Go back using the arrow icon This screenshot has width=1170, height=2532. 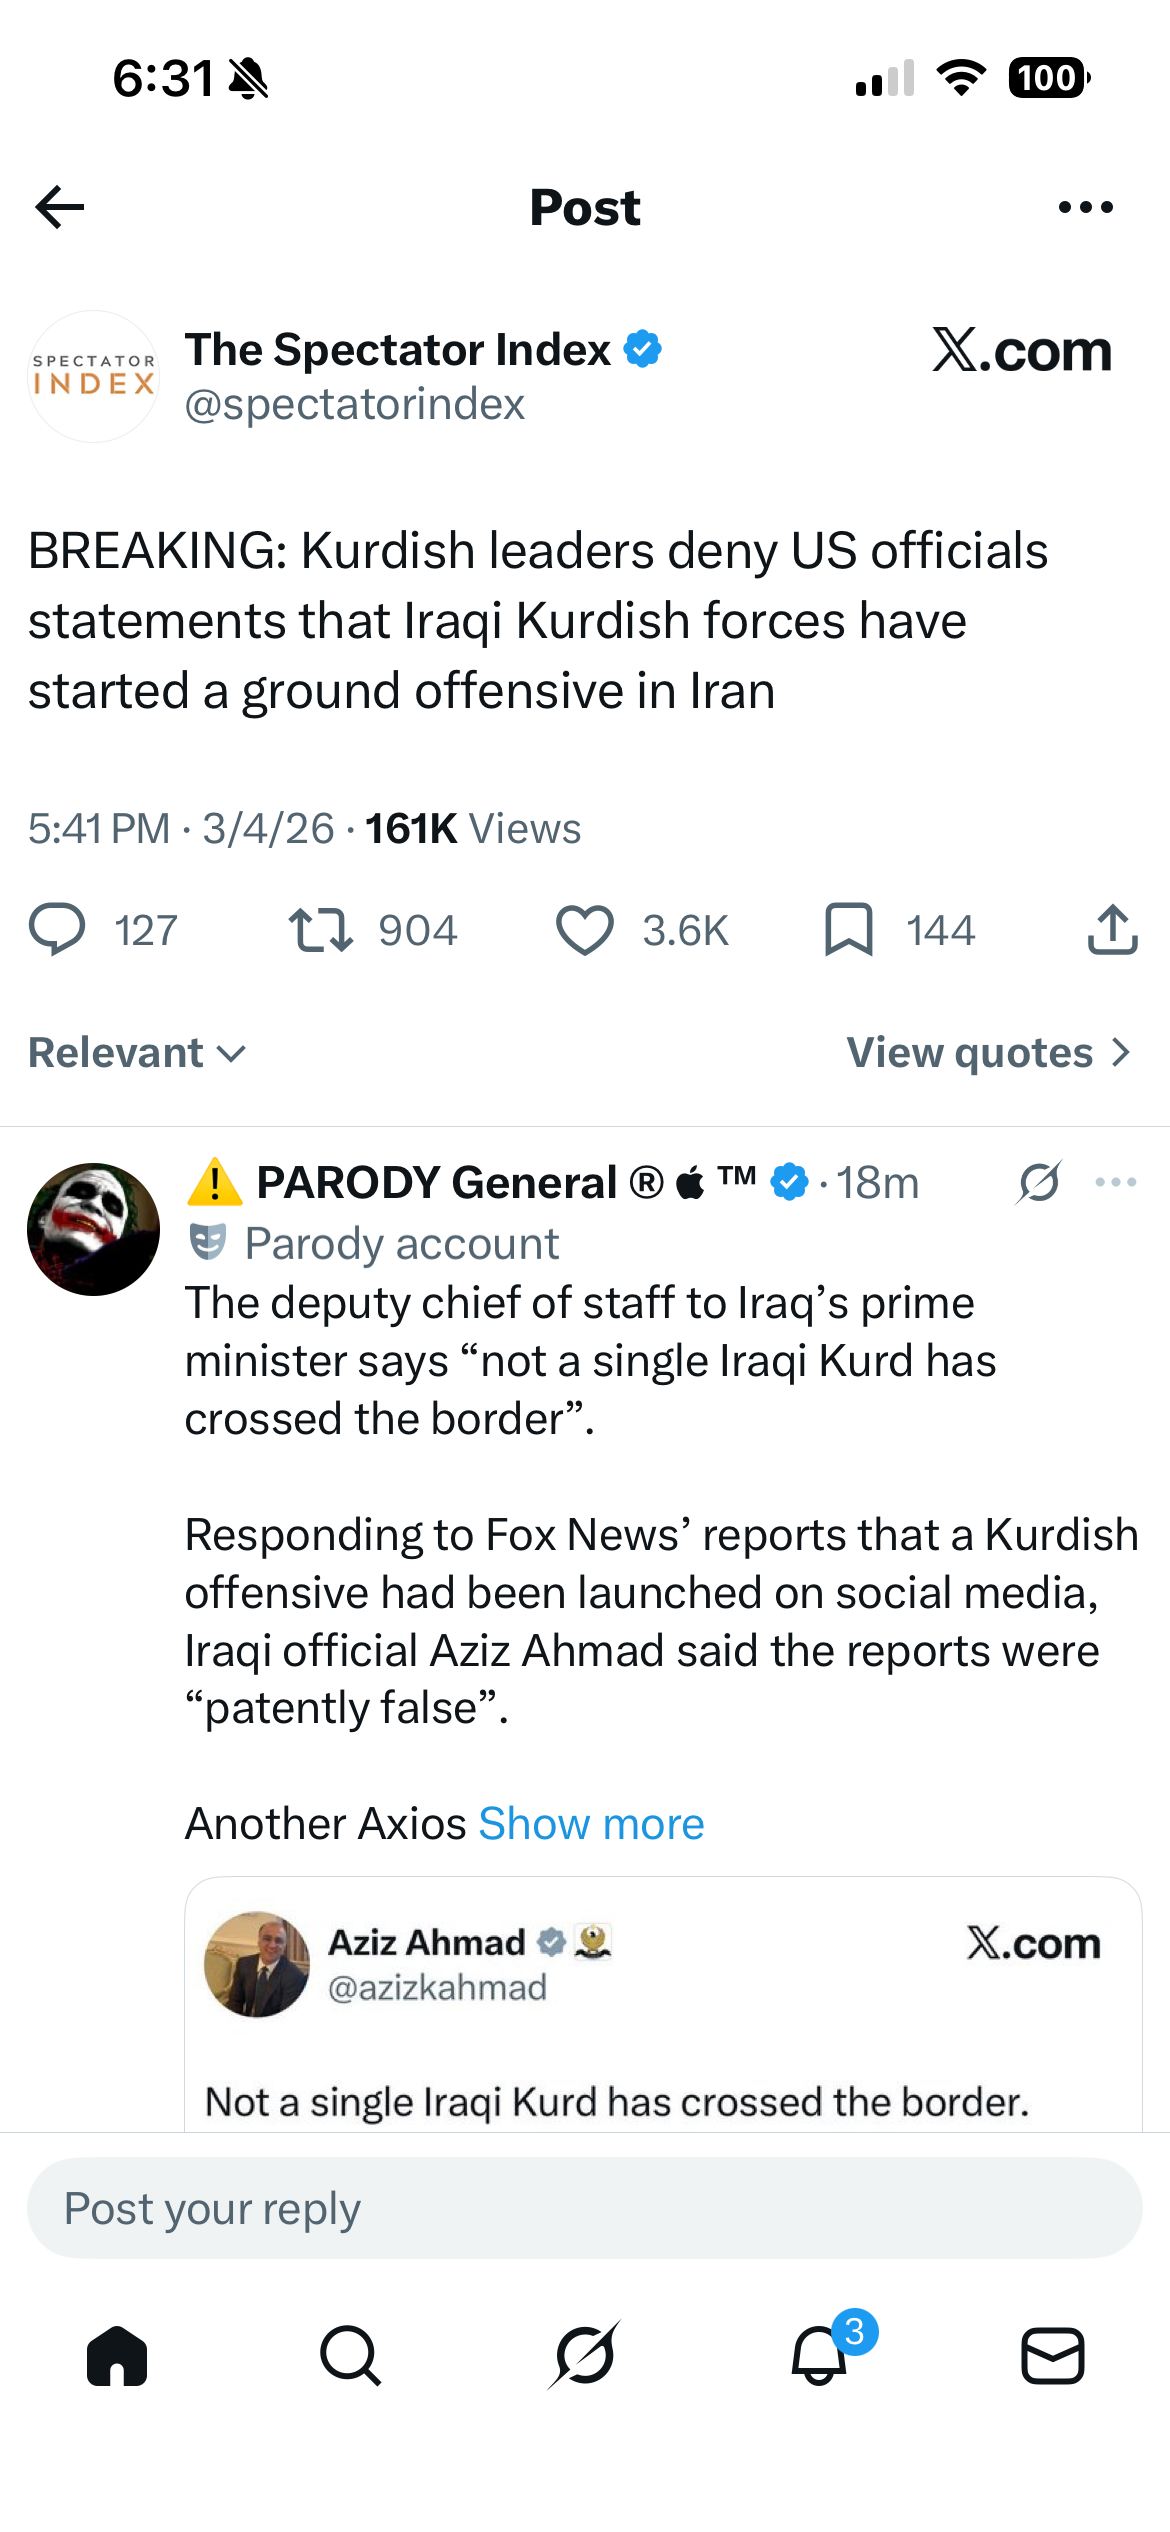[x=59, y=207]
